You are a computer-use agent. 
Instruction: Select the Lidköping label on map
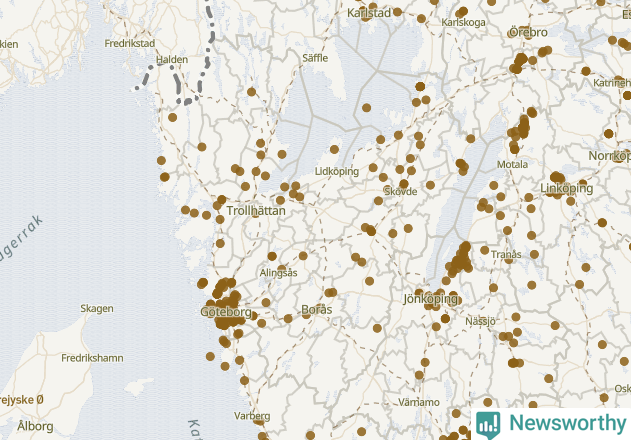(x=337, y=171)
